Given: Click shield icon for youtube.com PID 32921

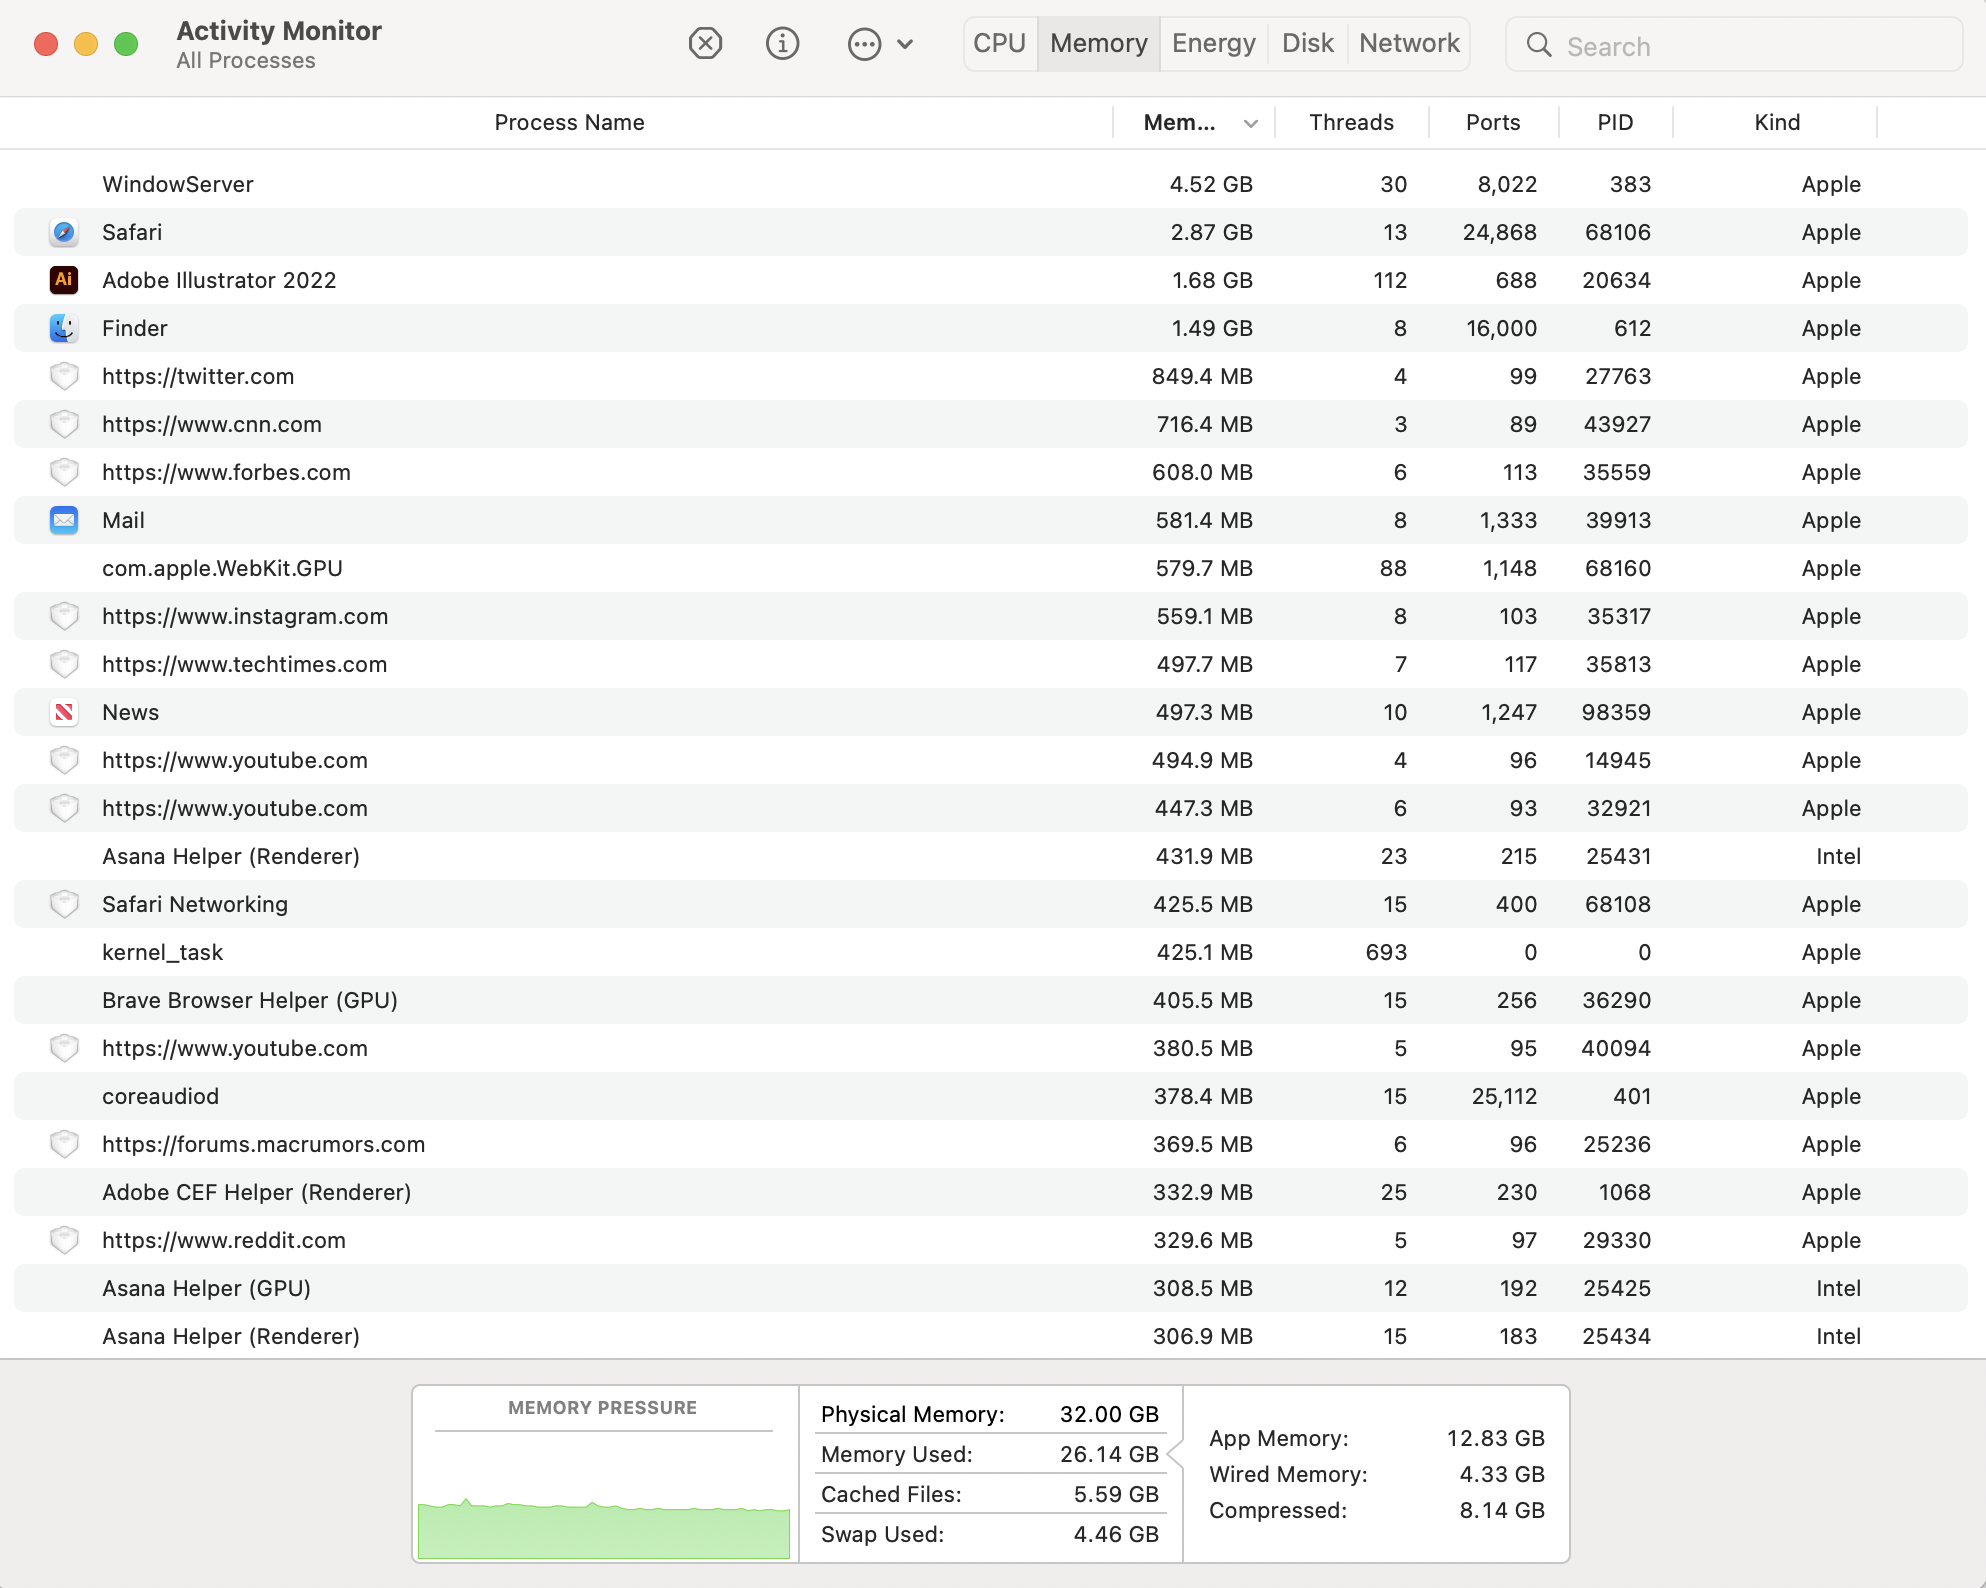Looking at the screenshot, I should (x=64, y=808).
